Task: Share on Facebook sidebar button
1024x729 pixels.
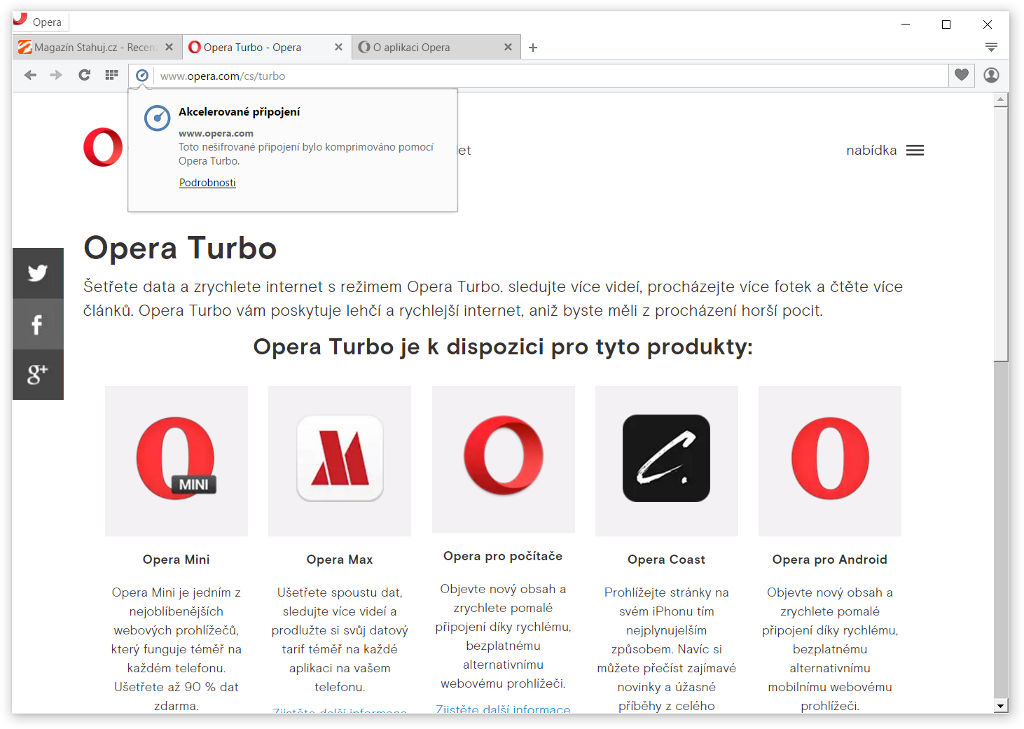Action: pos(38,324)
